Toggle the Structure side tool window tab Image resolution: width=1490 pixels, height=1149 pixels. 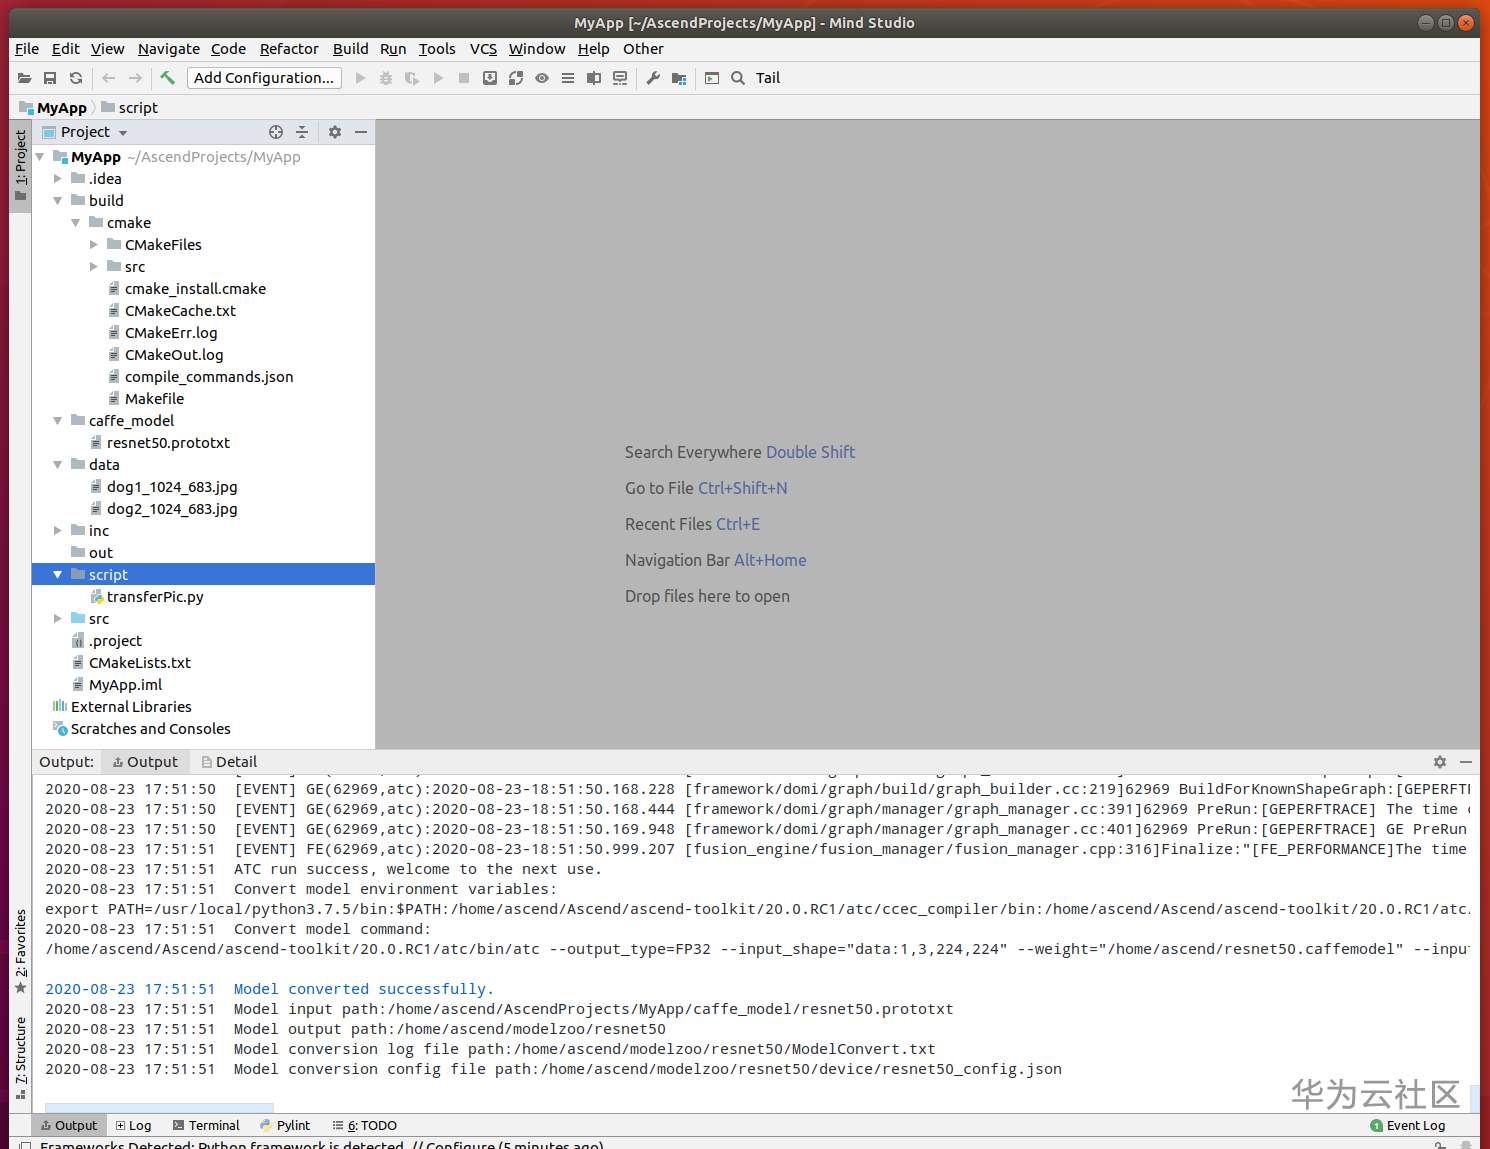coord(20,1058)
